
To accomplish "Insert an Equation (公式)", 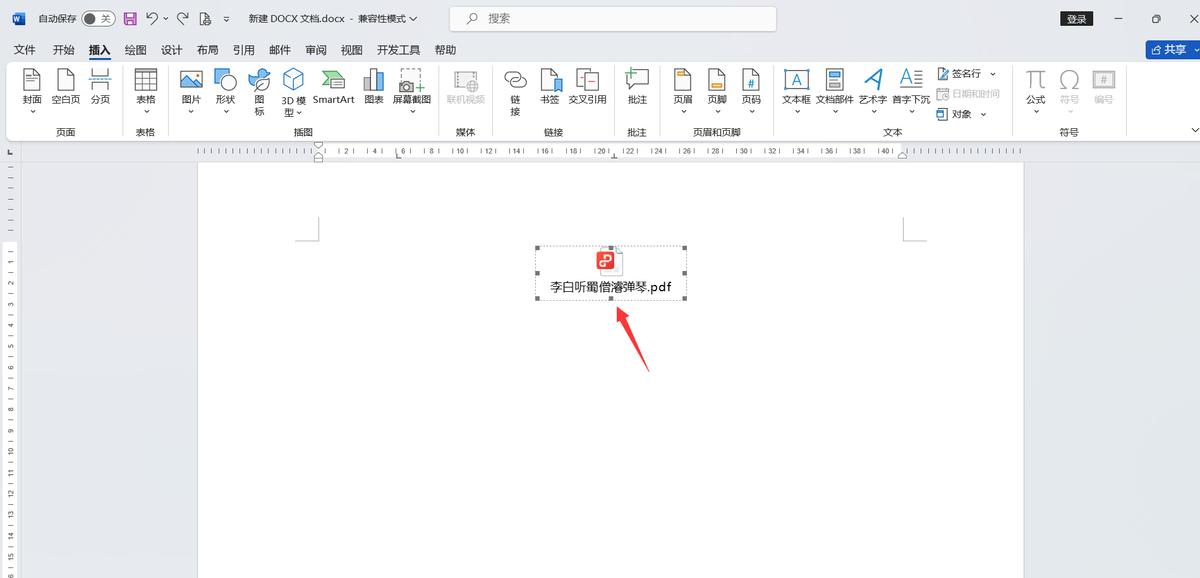I will coord(1035,90).
